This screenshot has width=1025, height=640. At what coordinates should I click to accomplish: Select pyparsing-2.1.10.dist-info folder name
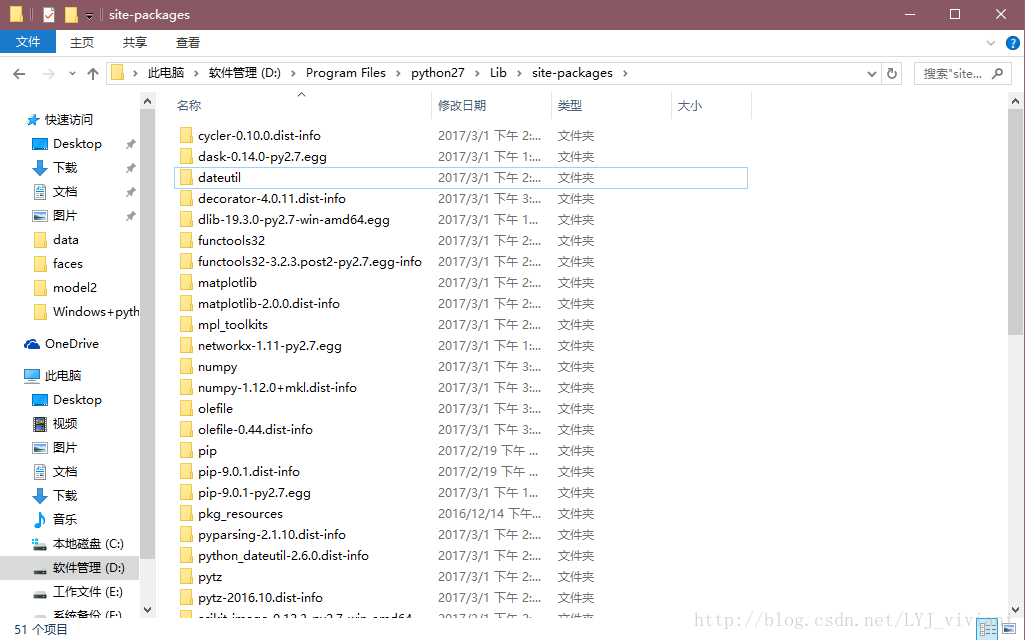coord(271,535)
